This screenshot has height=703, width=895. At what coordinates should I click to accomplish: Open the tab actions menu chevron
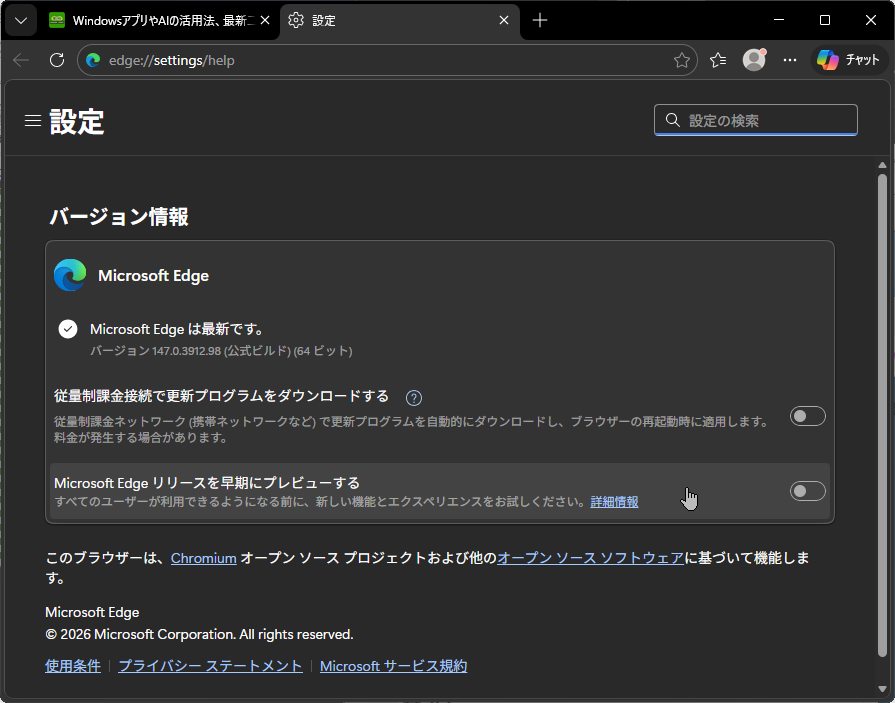[x=21, y=21]
